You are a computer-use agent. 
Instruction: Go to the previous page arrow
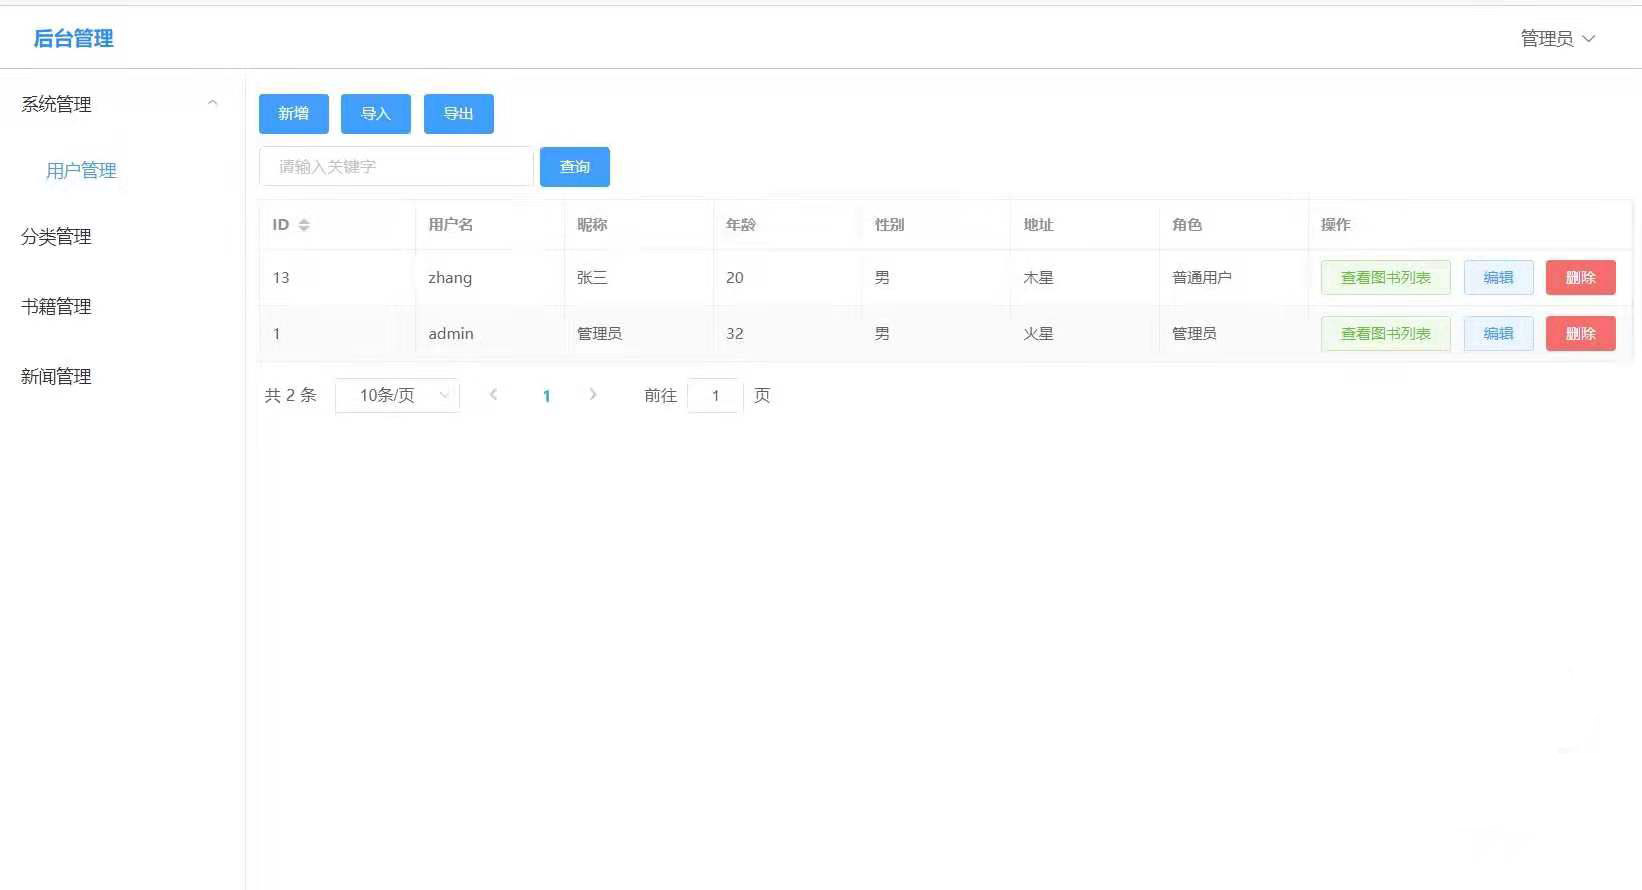tap(493, 395)
